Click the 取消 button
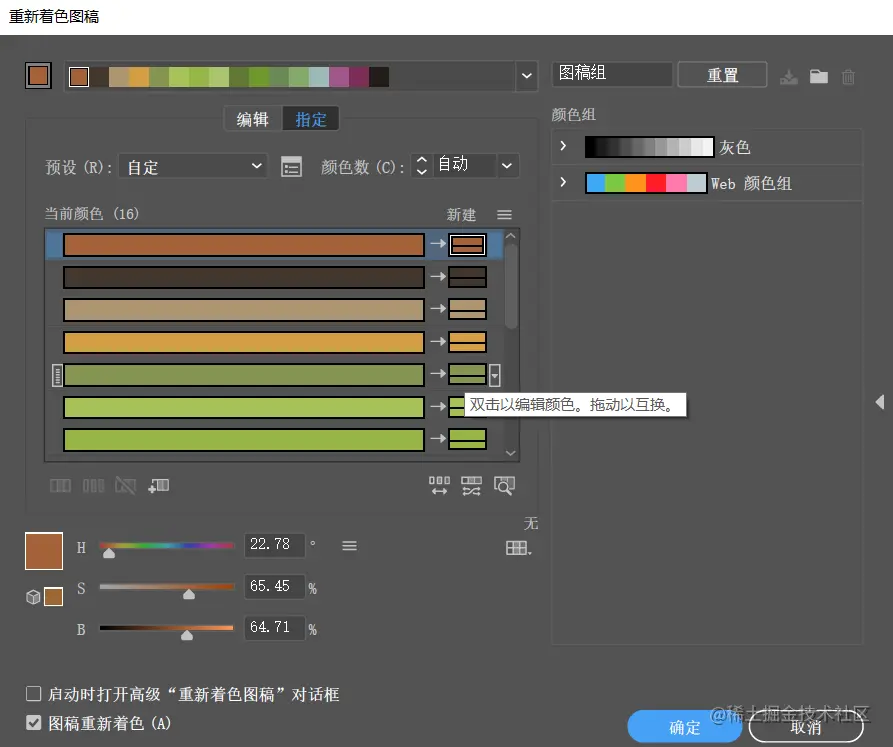The height and width of the screenshot is (747, 893). click(806, 727)
